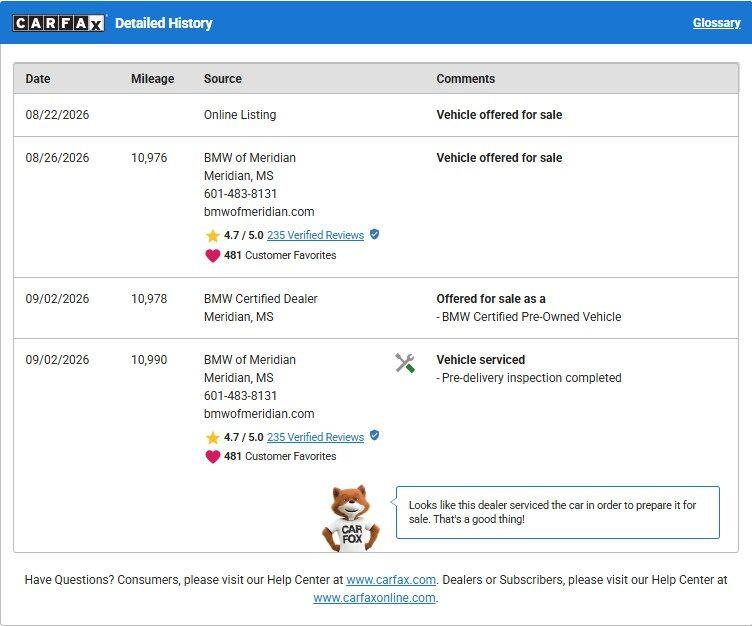752x626 pixels.
Task: Click the Vehicle serviced comment heading
Action: click(x=481, y=360)
